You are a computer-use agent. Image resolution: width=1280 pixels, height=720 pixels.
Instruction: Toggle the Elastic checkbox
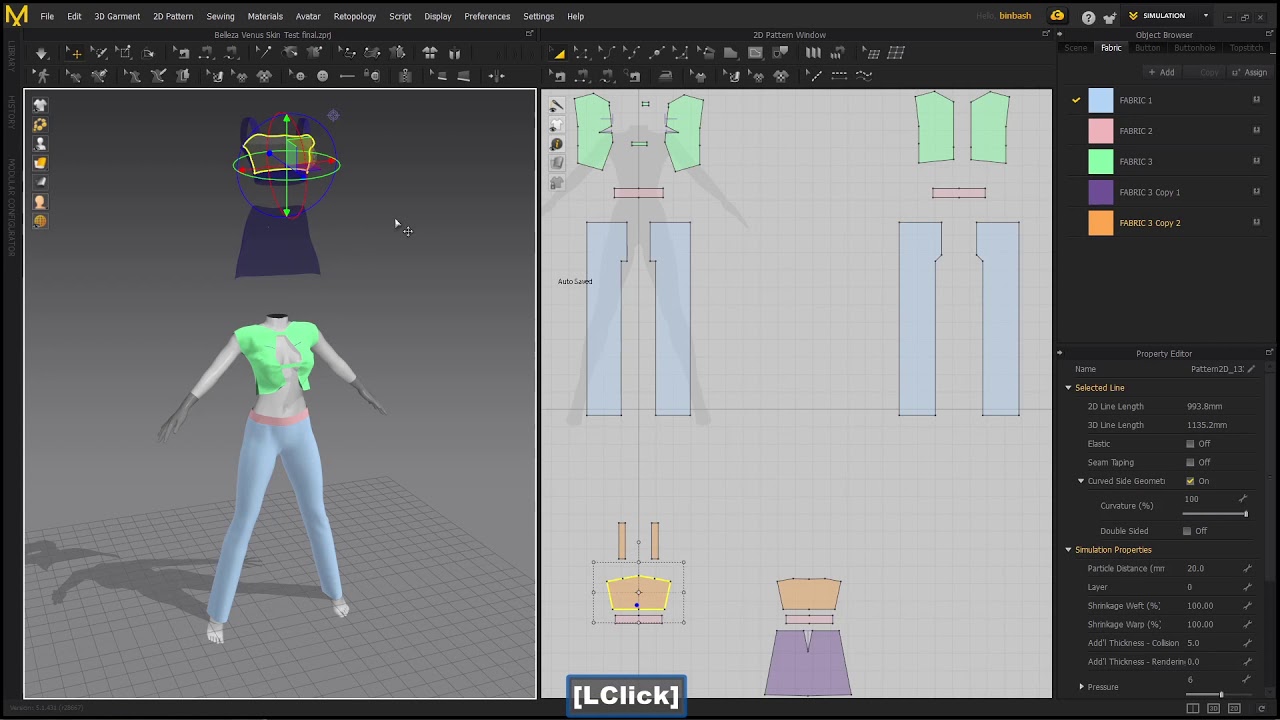point(1190,444)
